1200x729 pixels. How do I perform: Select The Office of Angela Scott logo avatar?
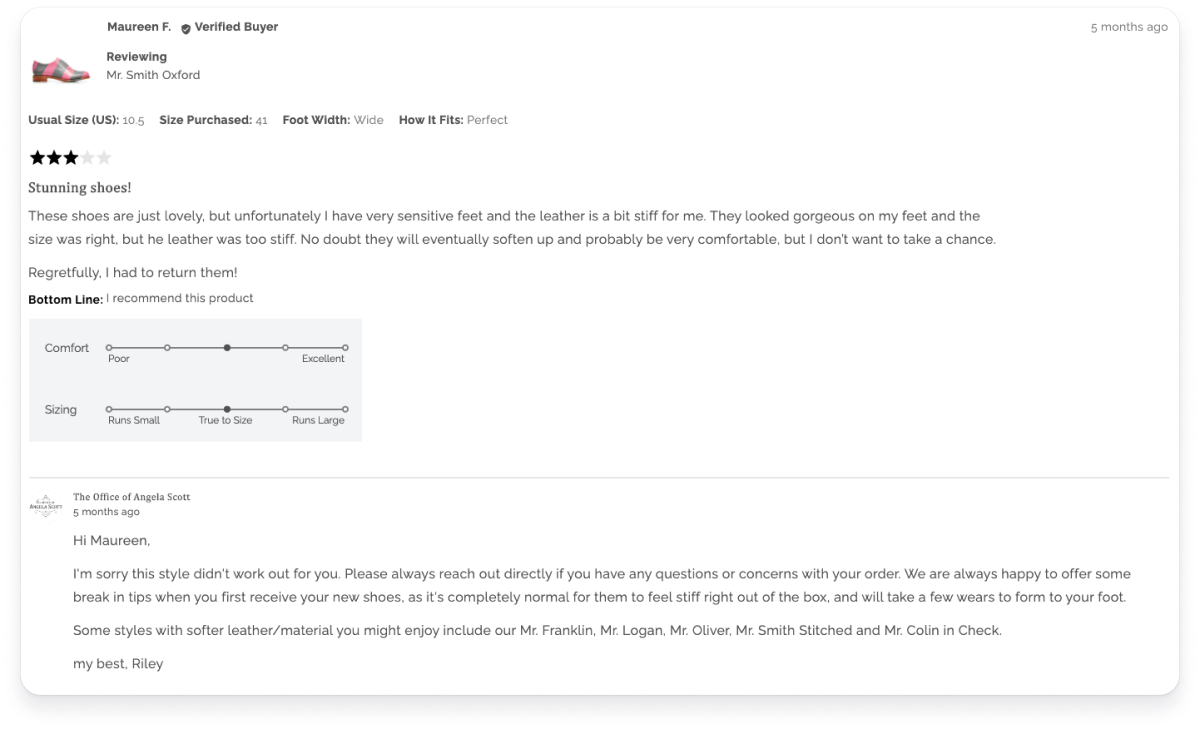45,505
